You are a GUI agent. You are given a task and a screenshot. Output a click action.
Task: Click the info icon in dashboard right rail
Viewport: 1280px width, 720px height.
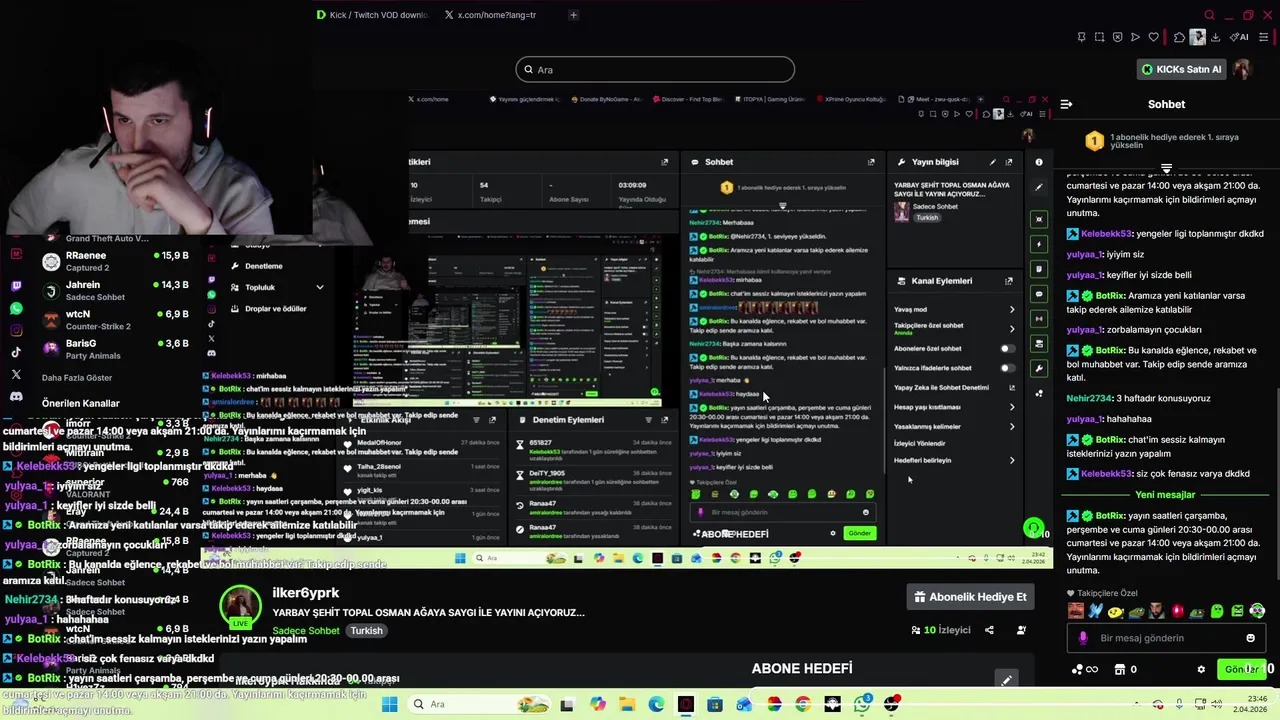coord(1039,162)
